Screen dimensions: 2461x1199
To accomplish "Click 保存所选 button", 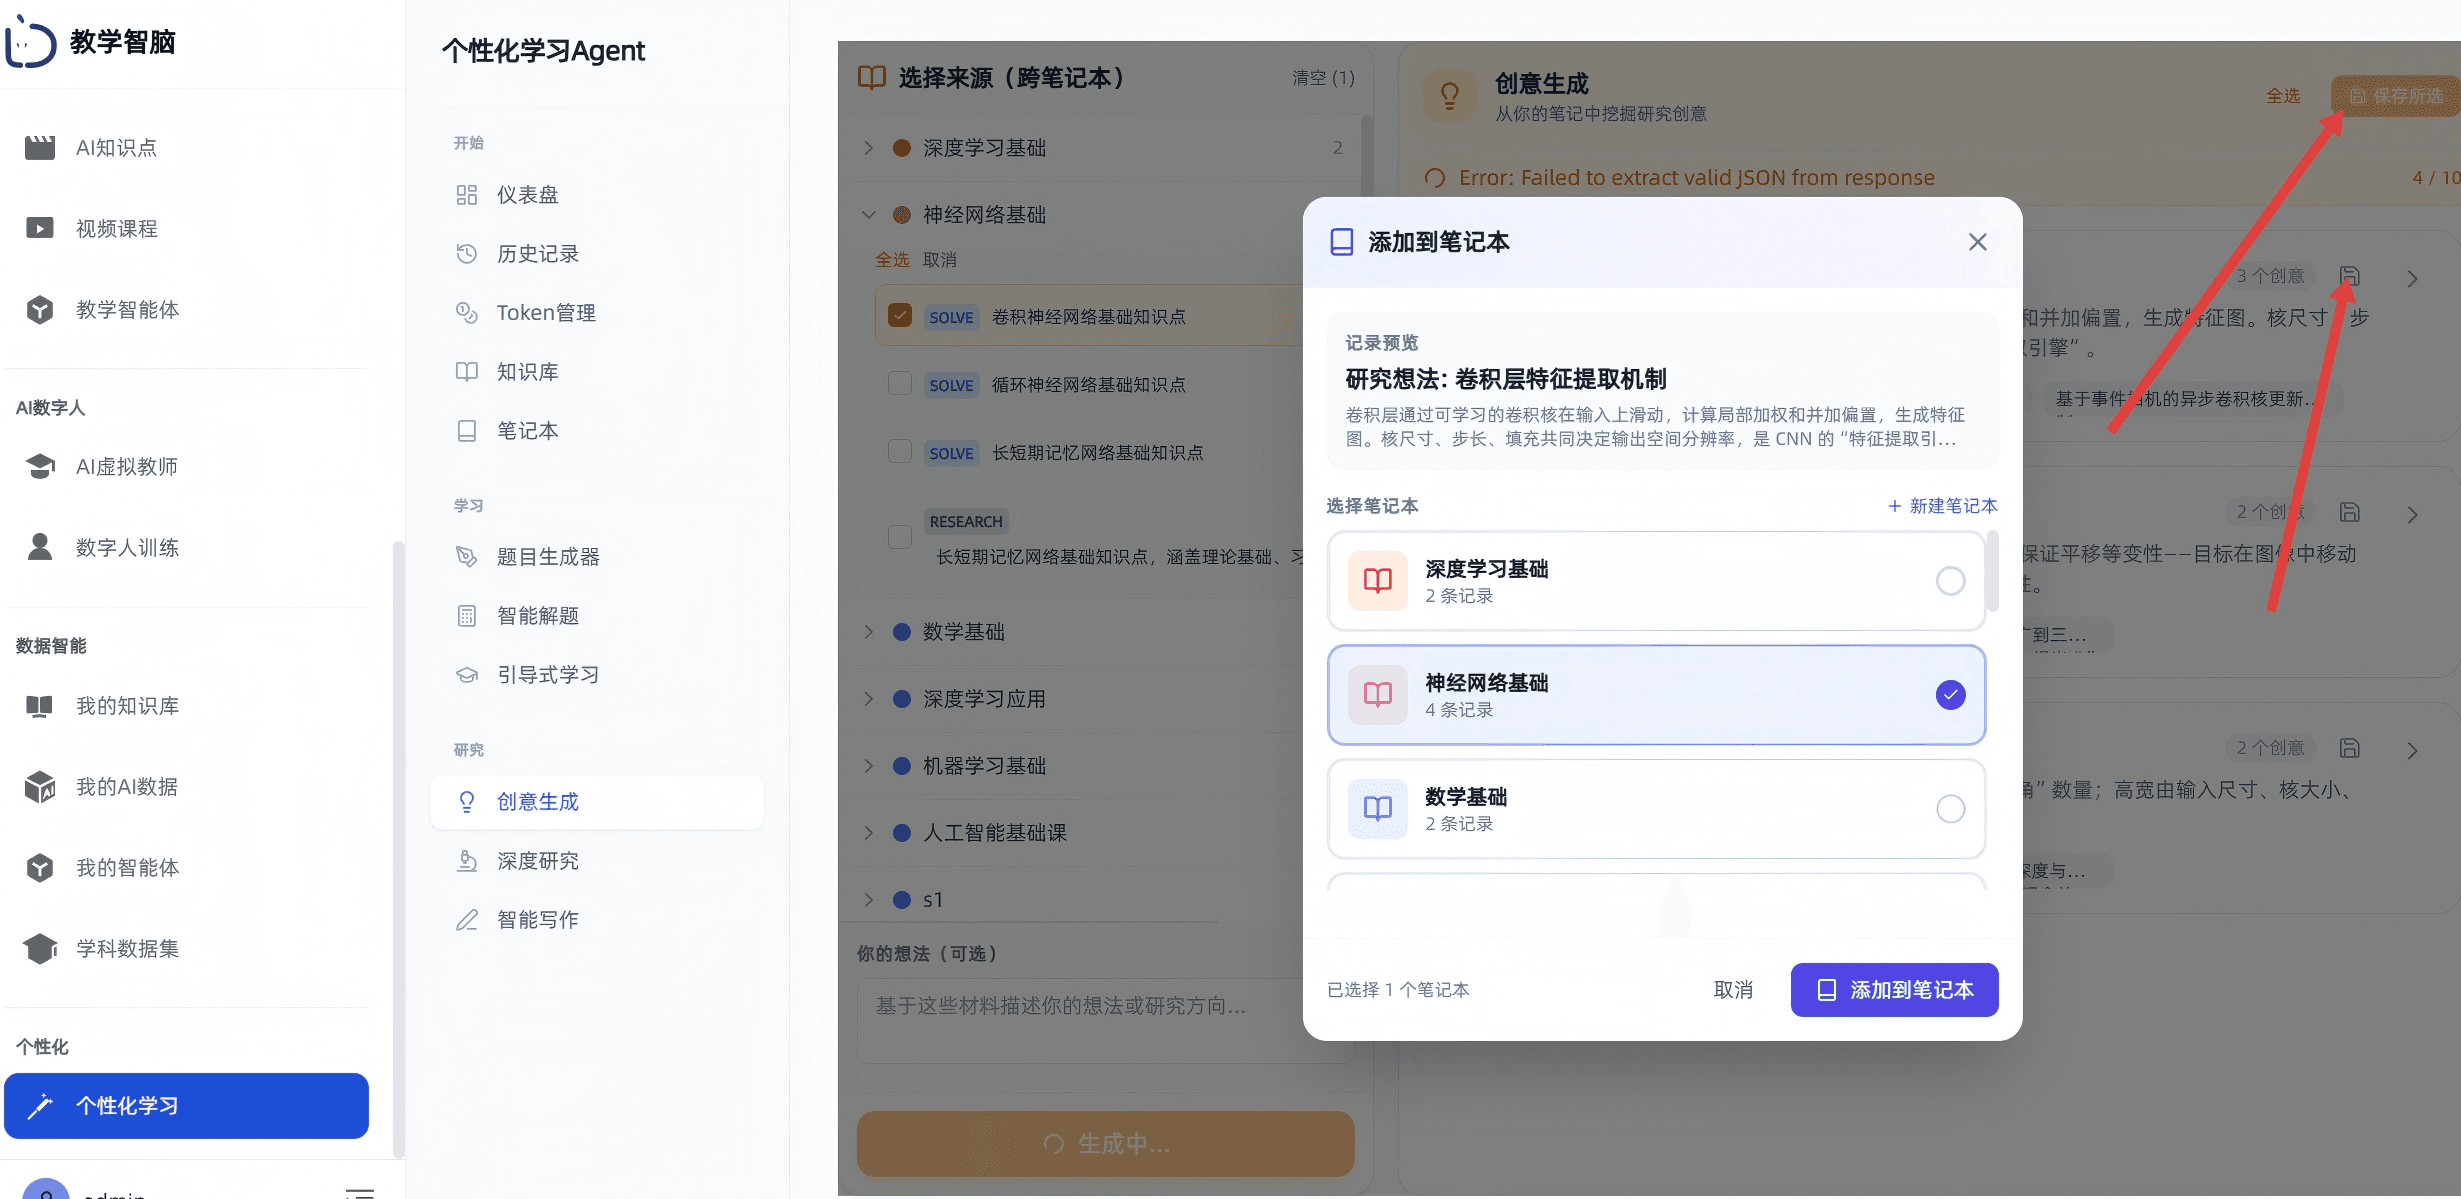I will point(2396,96).
